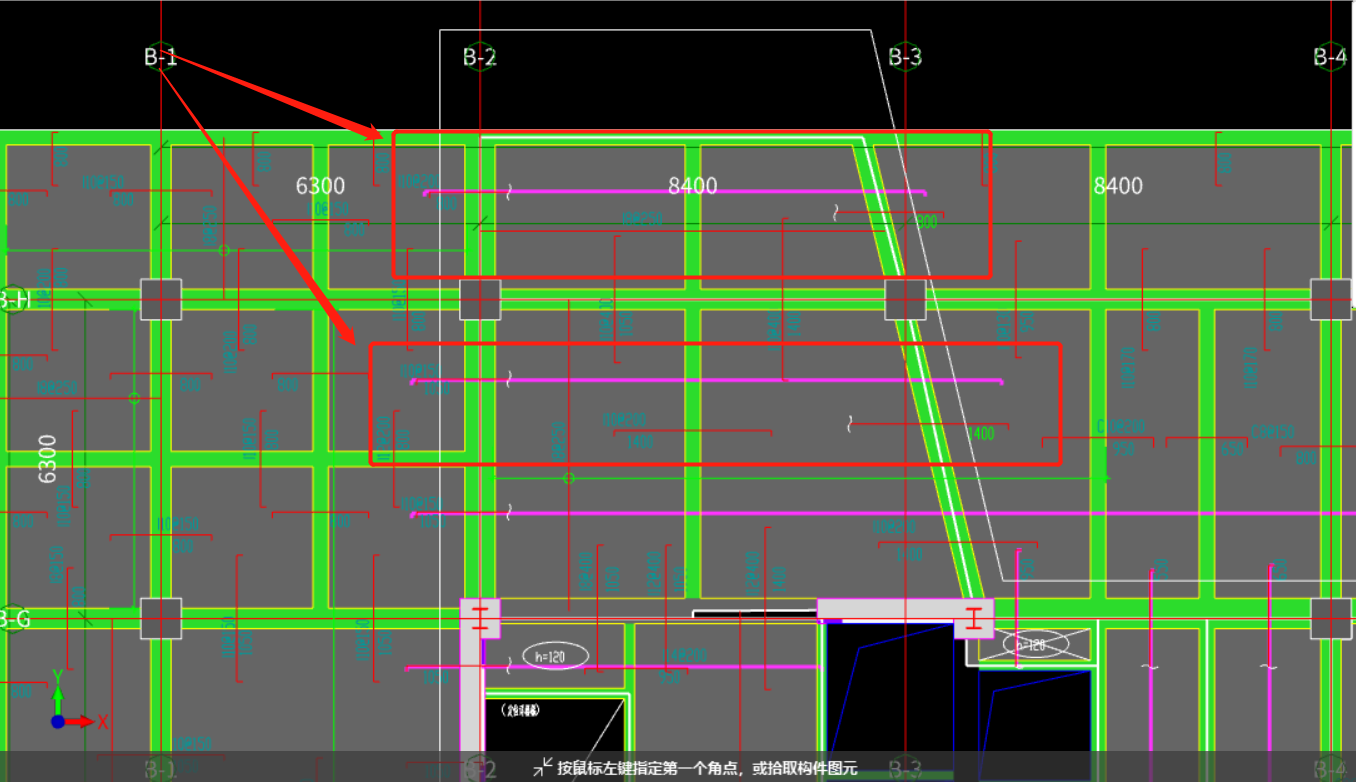Click the snap cursor icon in the prompt bar
The width and height of the screenshot is (1356, 782).
(542, 767)
